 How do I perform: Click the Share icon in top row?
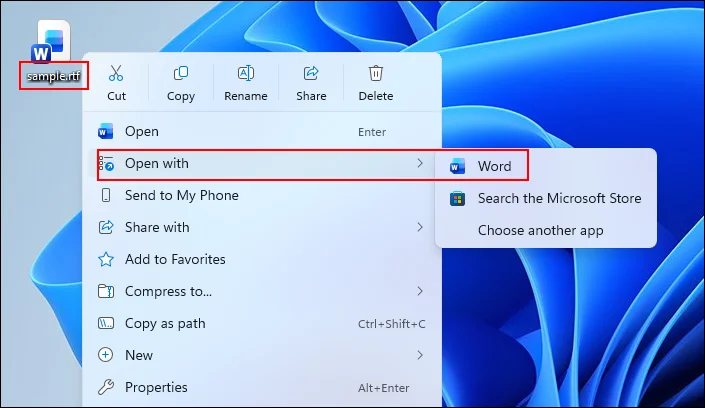click(311, 73)
